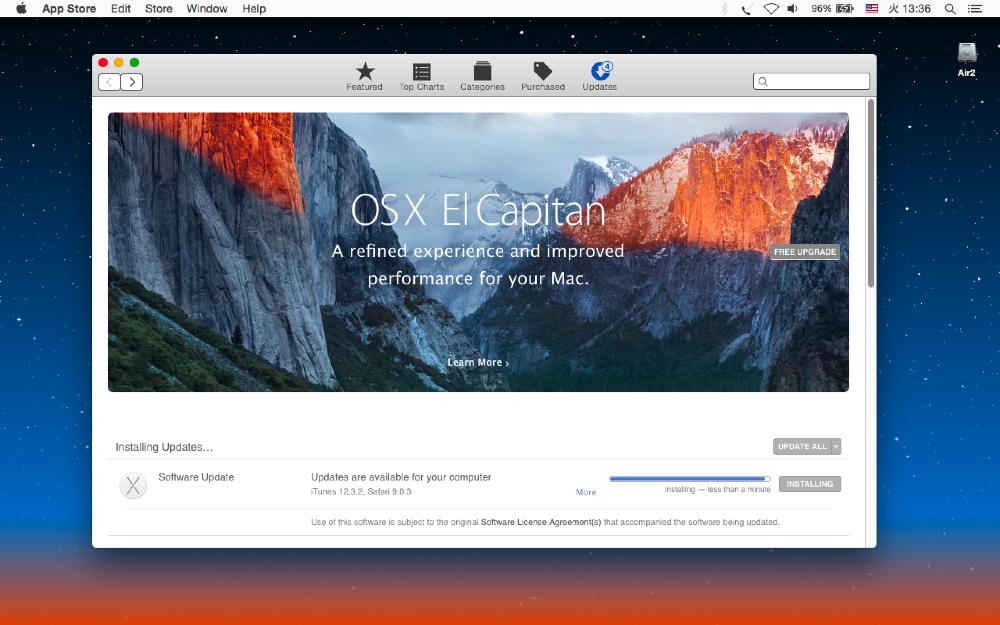1000x625 pixels.
Task: Click the install progress bar
Action: coord(690,478)
